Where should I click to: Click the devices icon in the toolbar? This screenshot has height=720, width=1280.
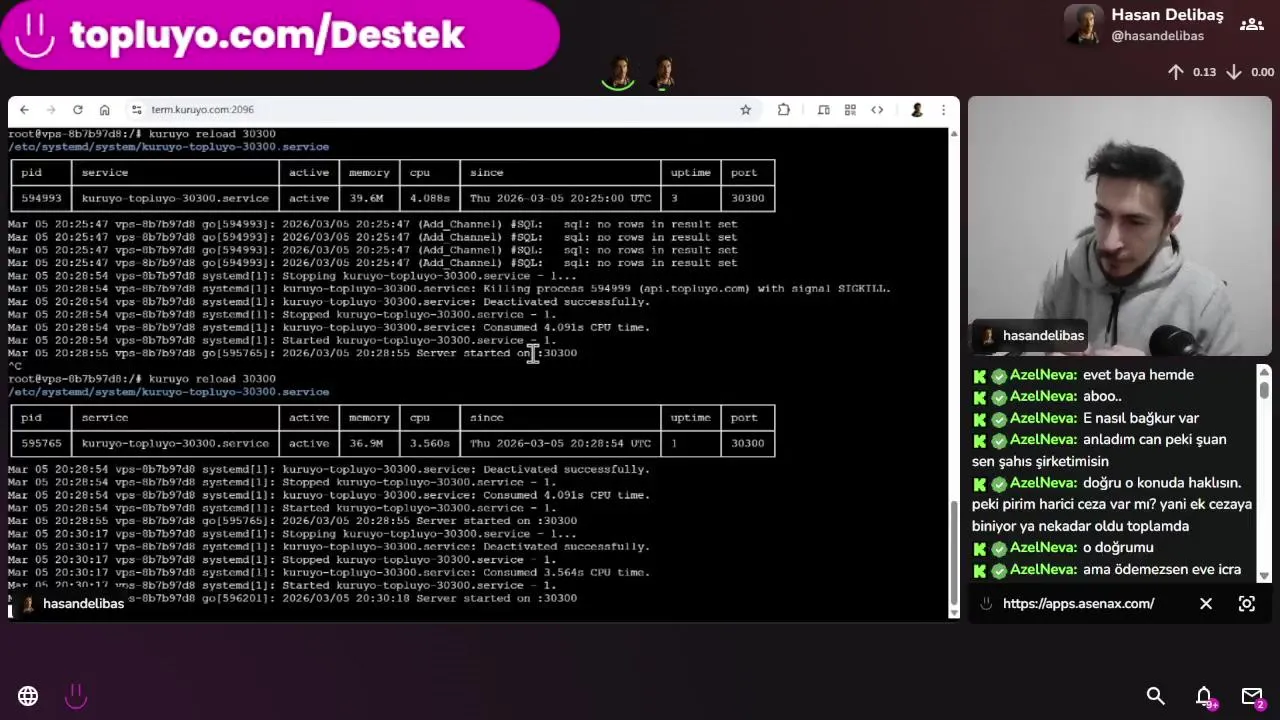(x=823, y=110)
